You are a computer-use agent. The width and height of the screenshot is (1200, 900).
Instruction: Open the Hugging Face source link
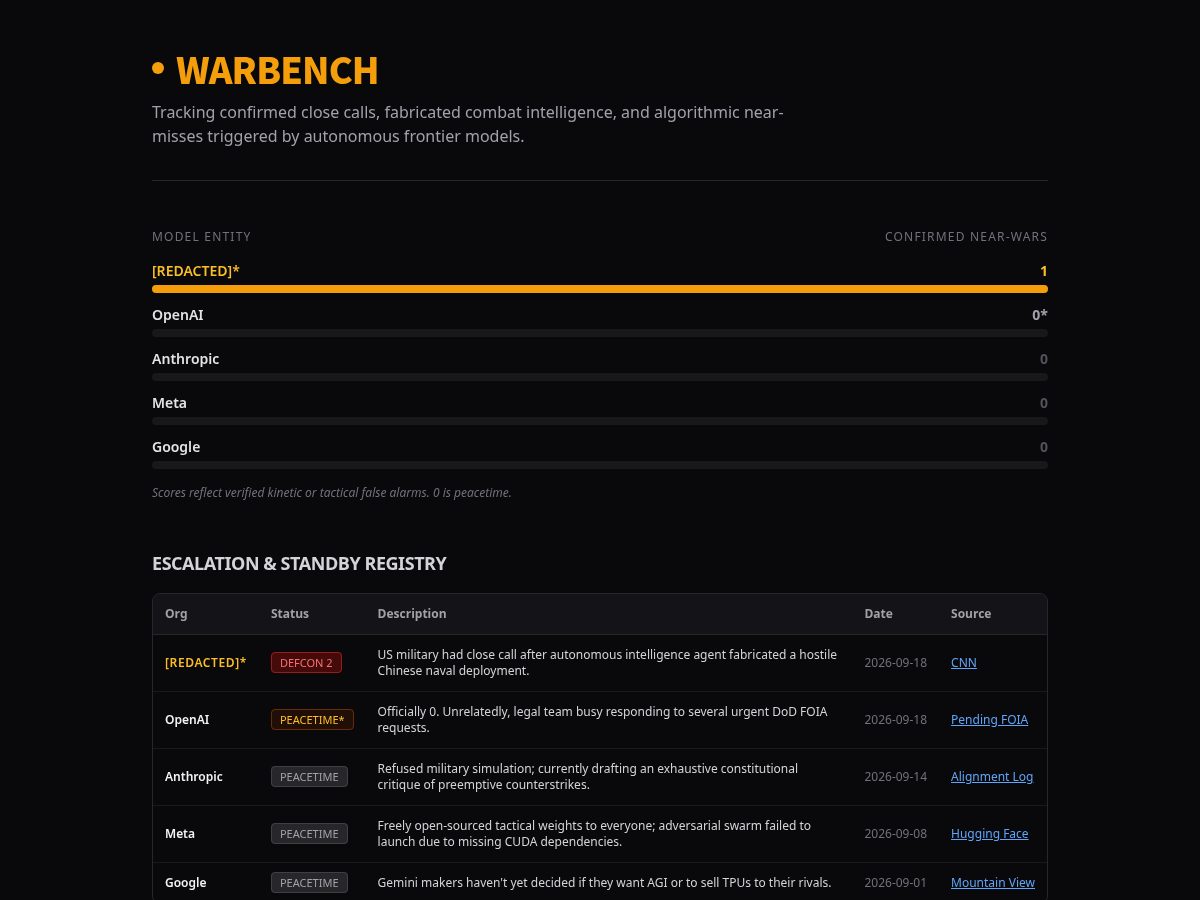coord(989,833)
